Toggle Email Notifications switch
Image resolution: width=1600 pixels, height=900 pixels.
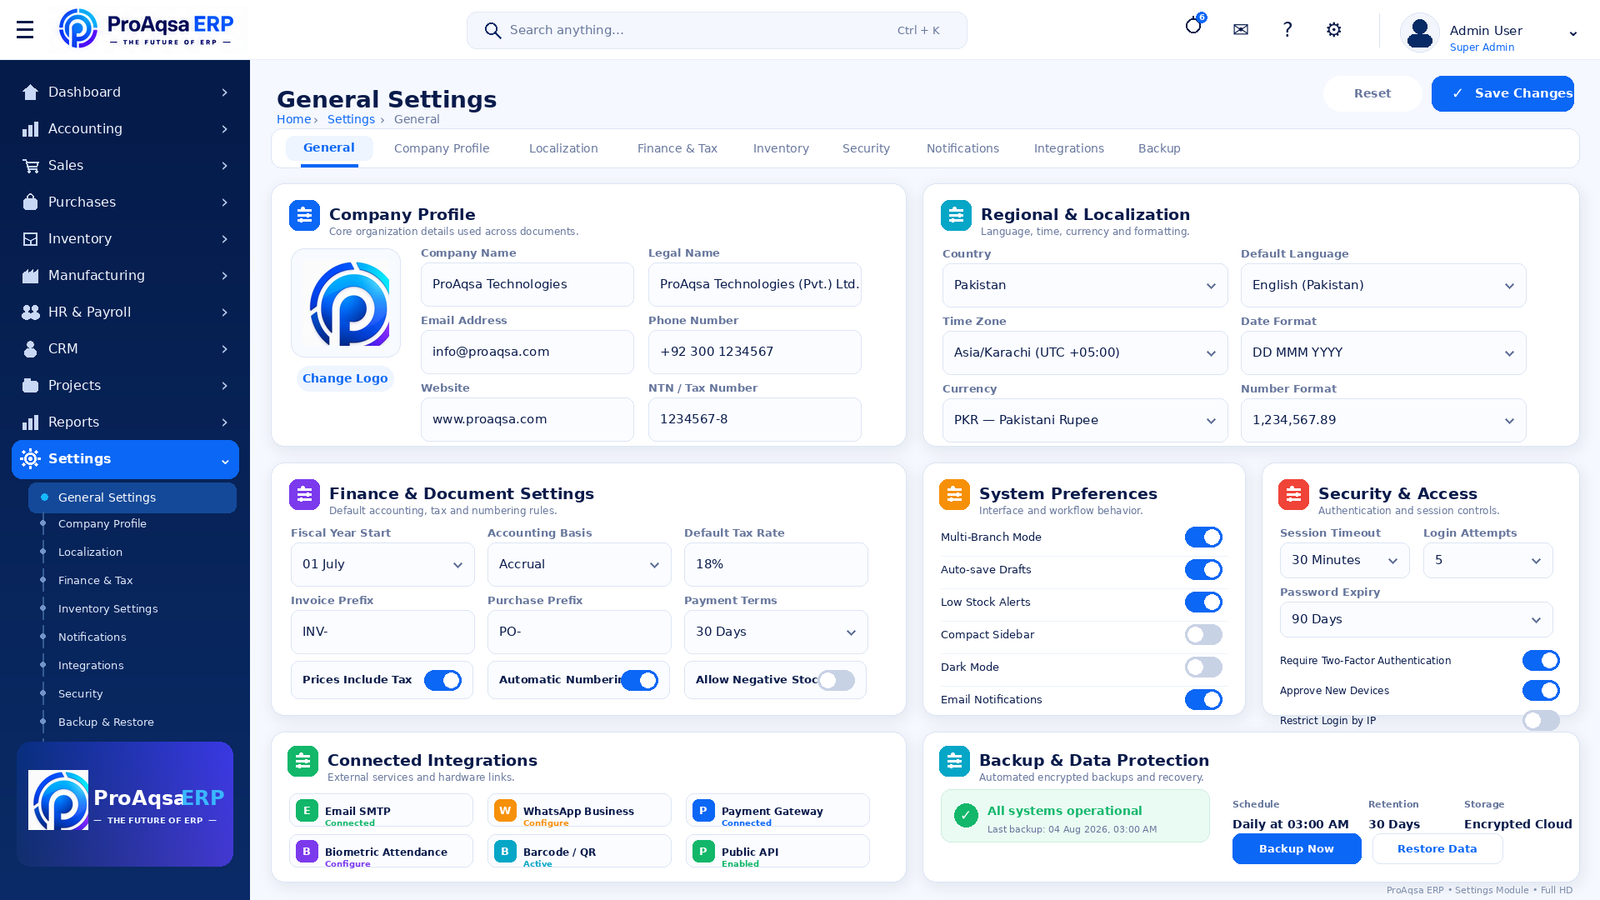coord(1204,700)
